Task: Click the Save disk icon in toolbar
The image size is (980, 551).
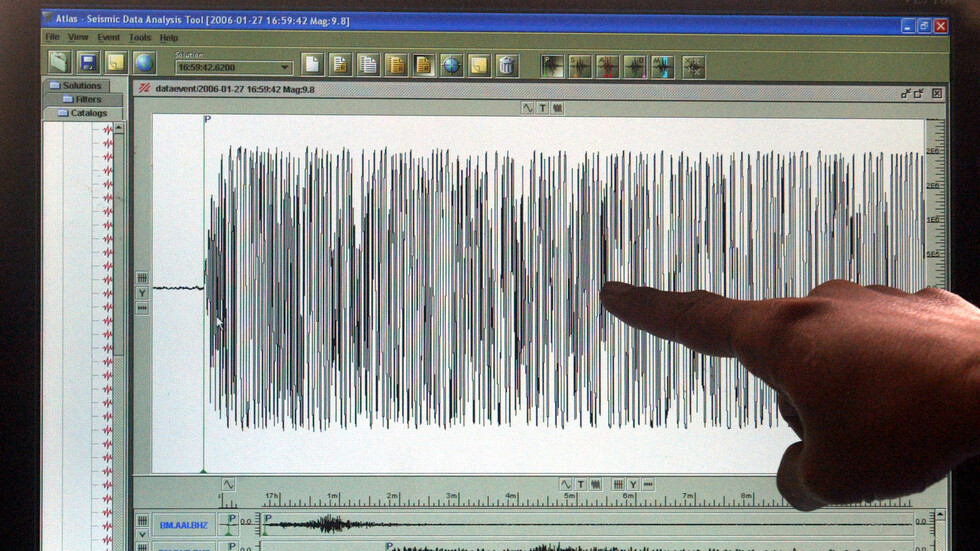Action: pyautogui.click(x=88, y=63)
